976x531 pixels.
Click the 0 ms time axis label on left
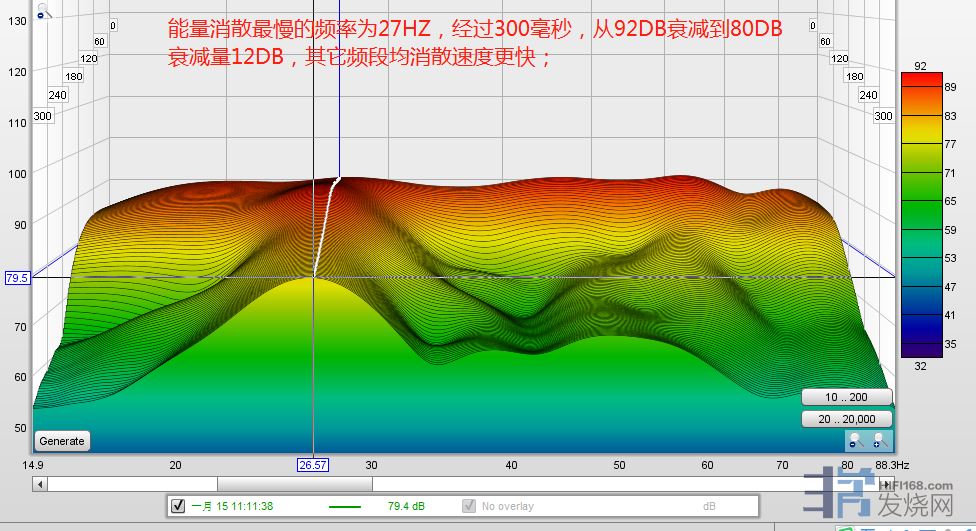[113, 26]
